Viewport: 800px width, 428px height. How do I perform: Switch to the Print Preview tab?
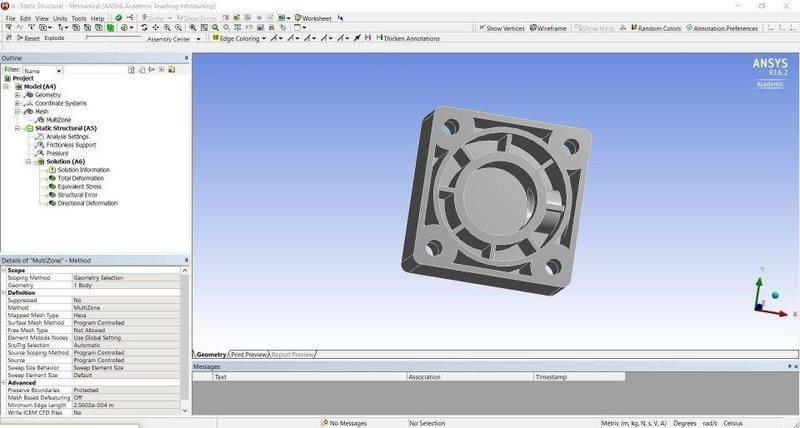[x=248, y=354]
